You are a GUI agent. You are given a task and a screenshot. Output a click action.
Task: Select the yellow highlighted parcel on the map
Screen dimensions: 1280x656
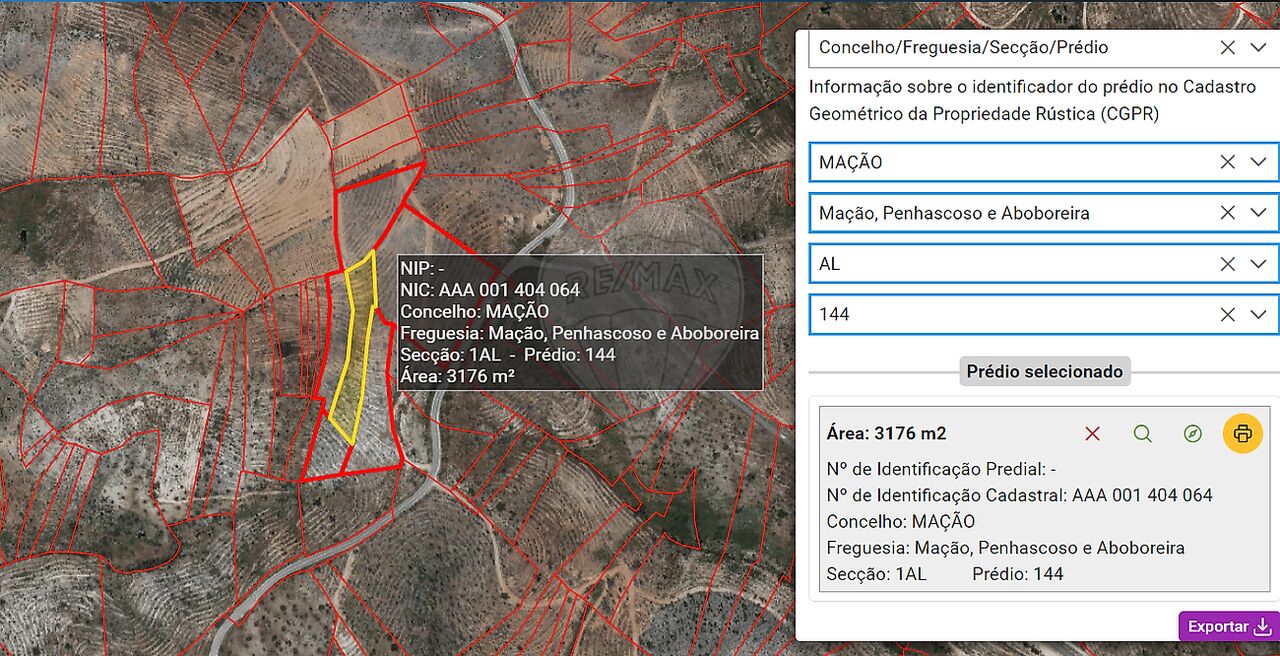point(354,350)
